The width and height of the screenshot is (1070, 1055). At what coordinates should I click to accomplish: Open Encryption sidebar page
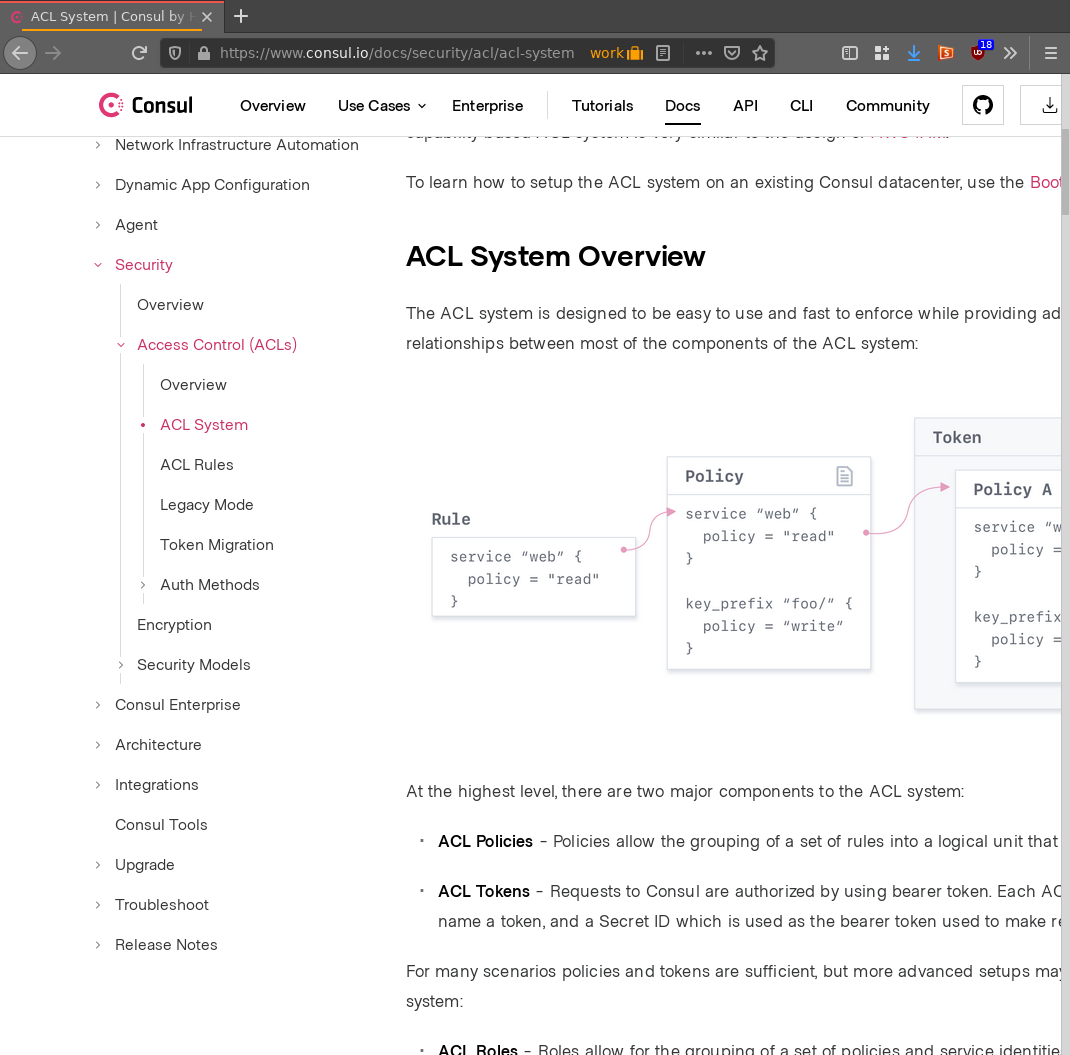174,624
